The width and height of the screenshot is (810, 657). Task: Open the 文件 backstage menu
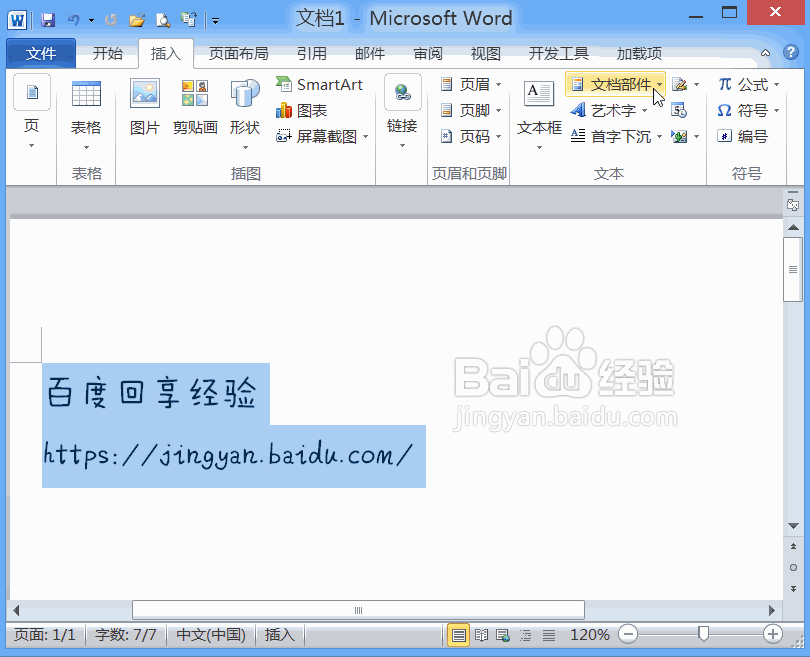coord(40,53)
